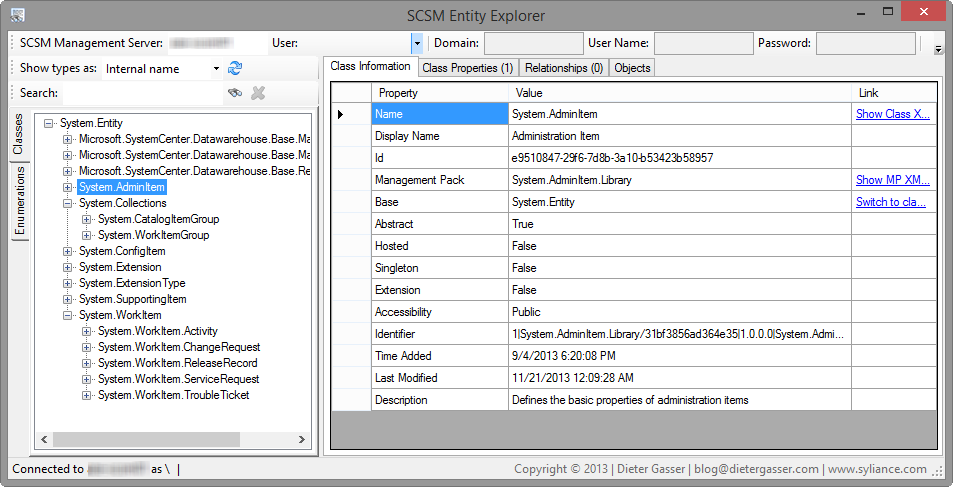The width and height of the screenshot is (953, 487).
Task: Select System.WorkItemGroup in the tree
Action: click(x=154, y=235)
